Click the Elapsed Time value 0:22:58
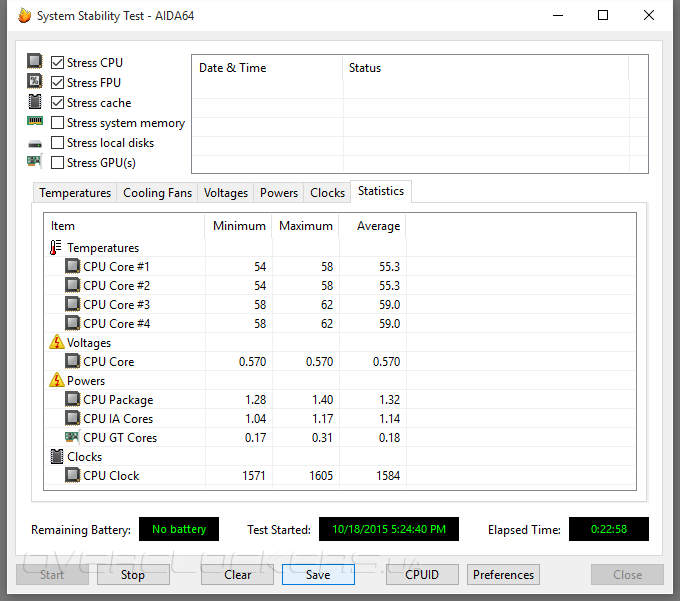Image resolution: width=680 pixels, height=601 pixels. (609, 529)
